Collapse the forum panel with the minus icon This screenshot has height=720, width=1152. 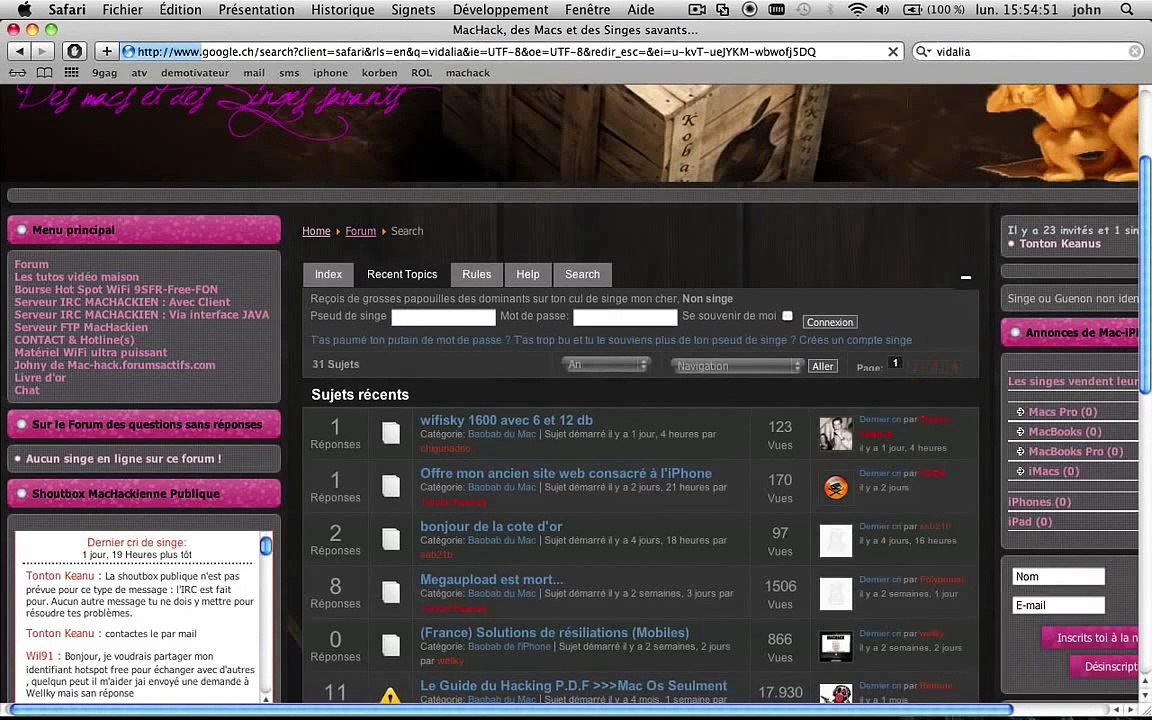(965, 277)
